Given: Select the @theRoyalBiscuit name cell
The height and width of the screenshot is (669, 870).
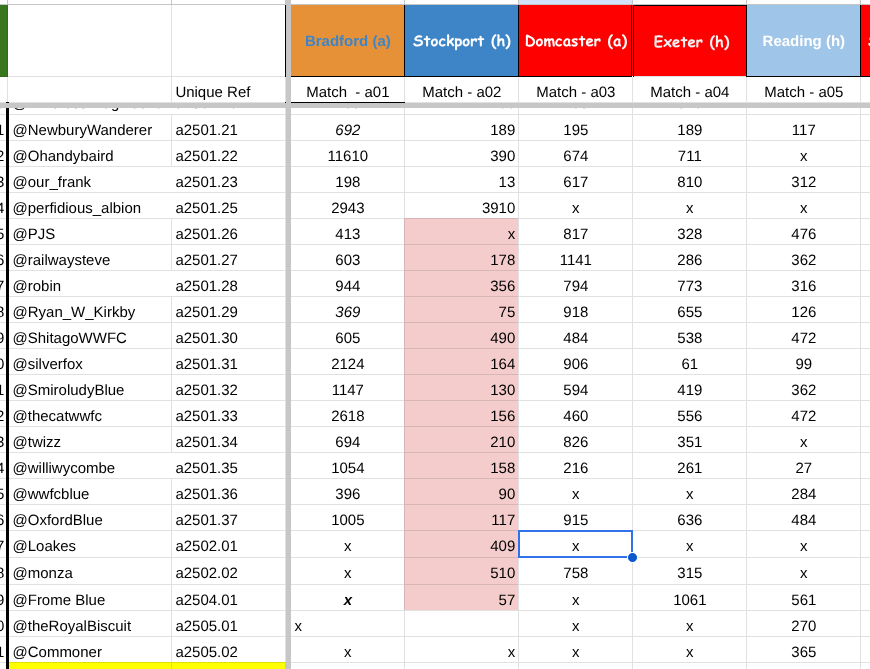Looking at the screenshot, I should click(x=89, y=626).
